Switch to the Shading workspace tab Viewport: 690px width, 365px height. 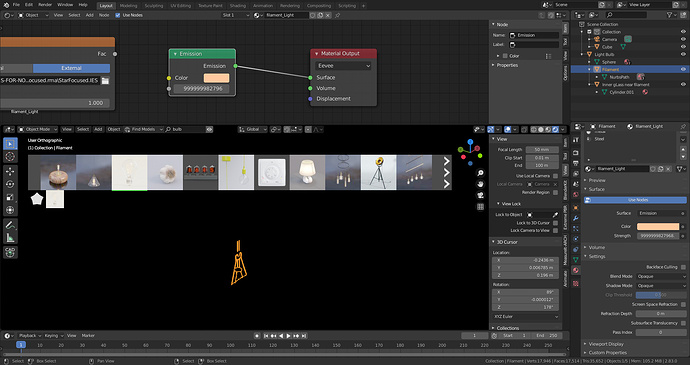point(238,6)
